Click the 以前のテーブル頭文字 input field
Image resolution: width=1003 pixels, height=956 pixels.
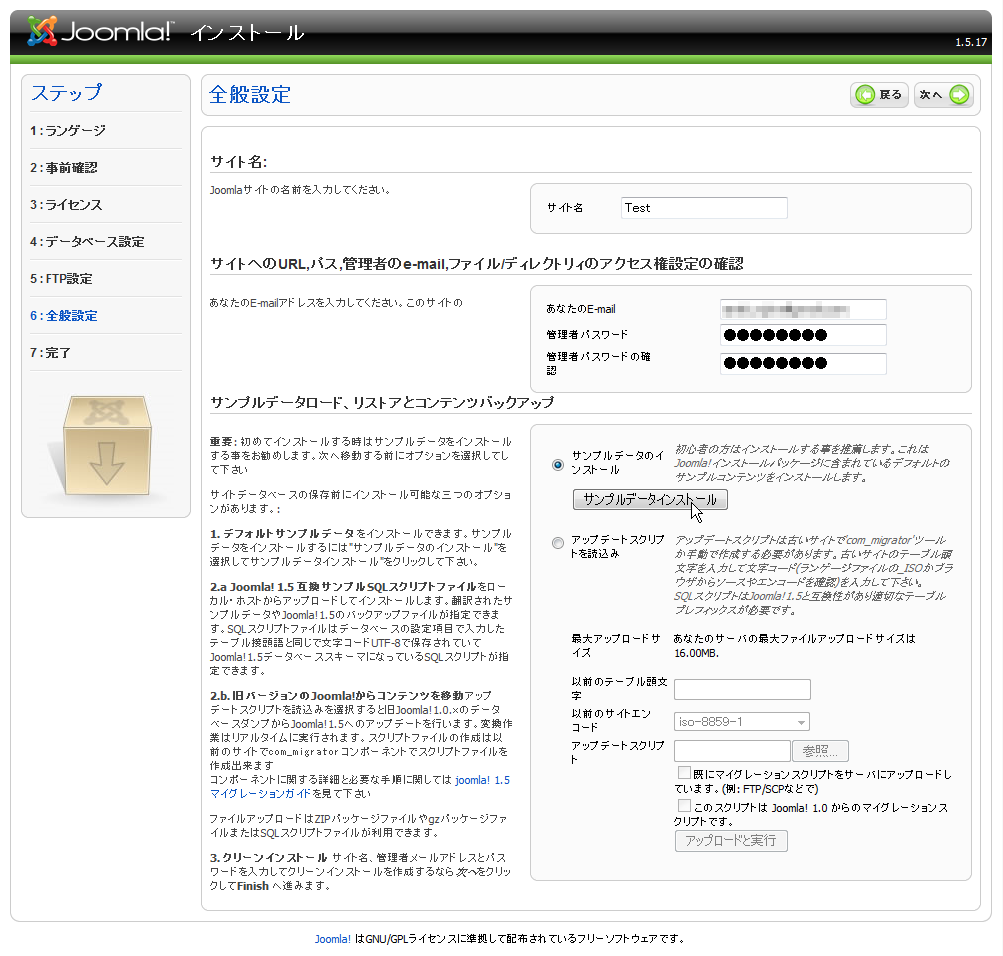tap(742, 689)
